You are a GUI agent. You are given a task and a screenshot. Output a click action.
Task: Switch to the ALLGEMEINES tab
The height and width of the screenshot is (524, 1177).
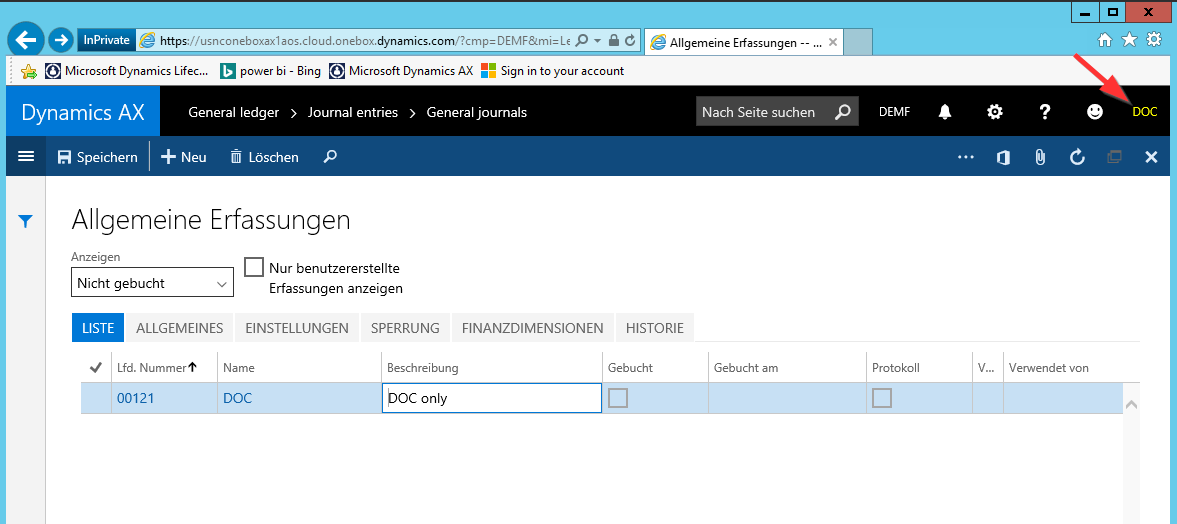[179, 328]
